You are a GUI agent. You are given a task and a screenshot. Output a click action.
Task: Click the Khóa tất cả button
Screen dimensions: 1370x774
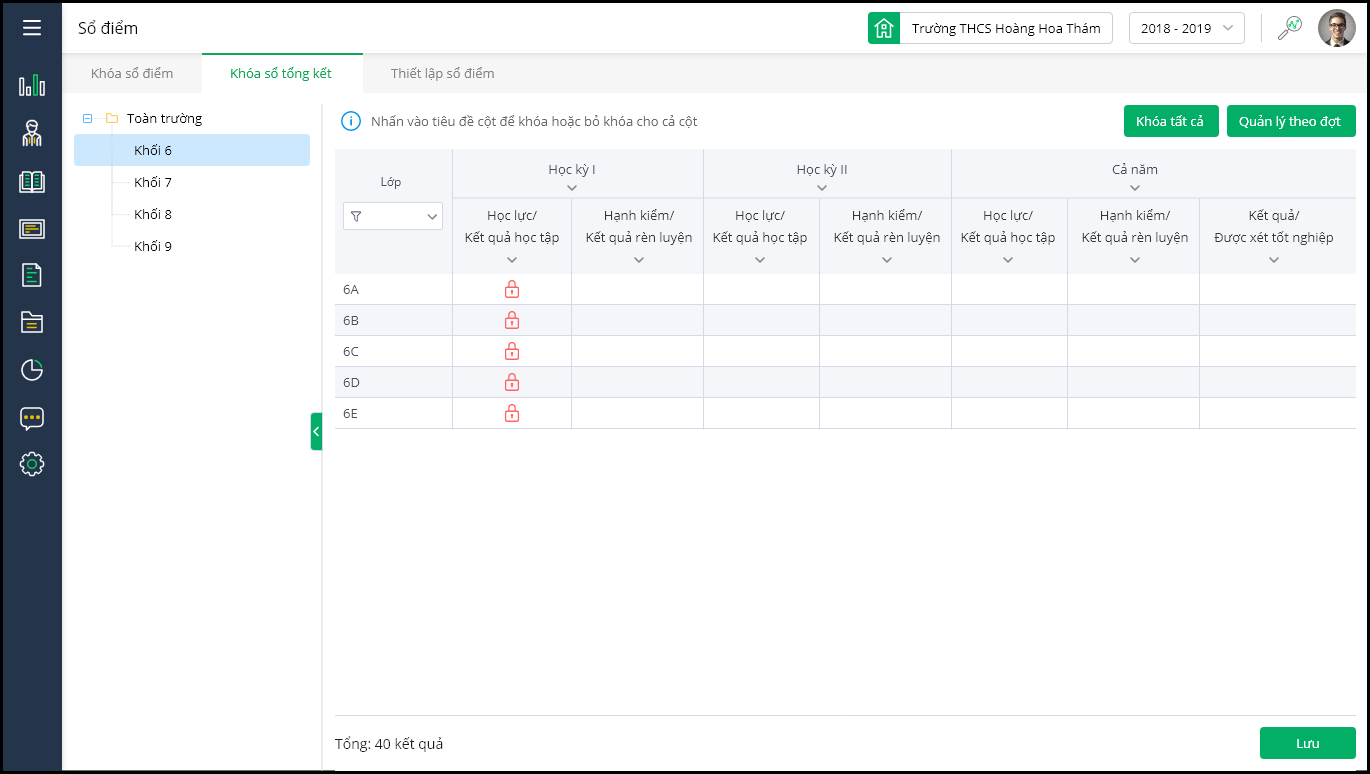pyautogui.click(x=1170, y=121)
